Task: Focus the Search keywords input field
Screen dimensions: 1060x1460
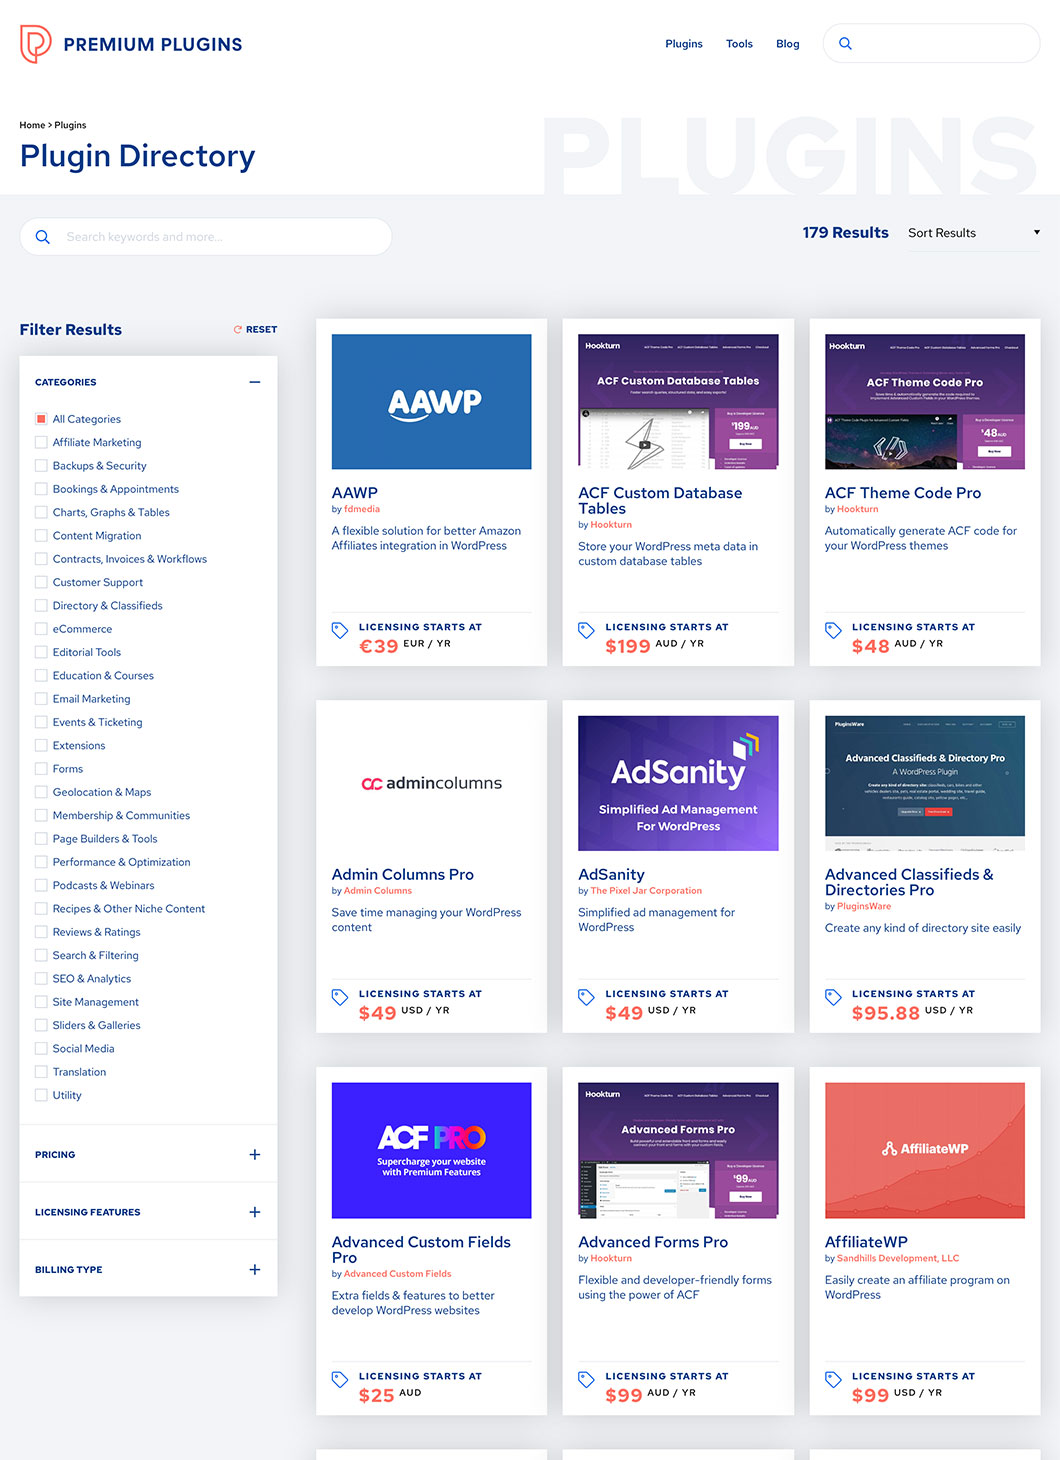Action: 206,237
